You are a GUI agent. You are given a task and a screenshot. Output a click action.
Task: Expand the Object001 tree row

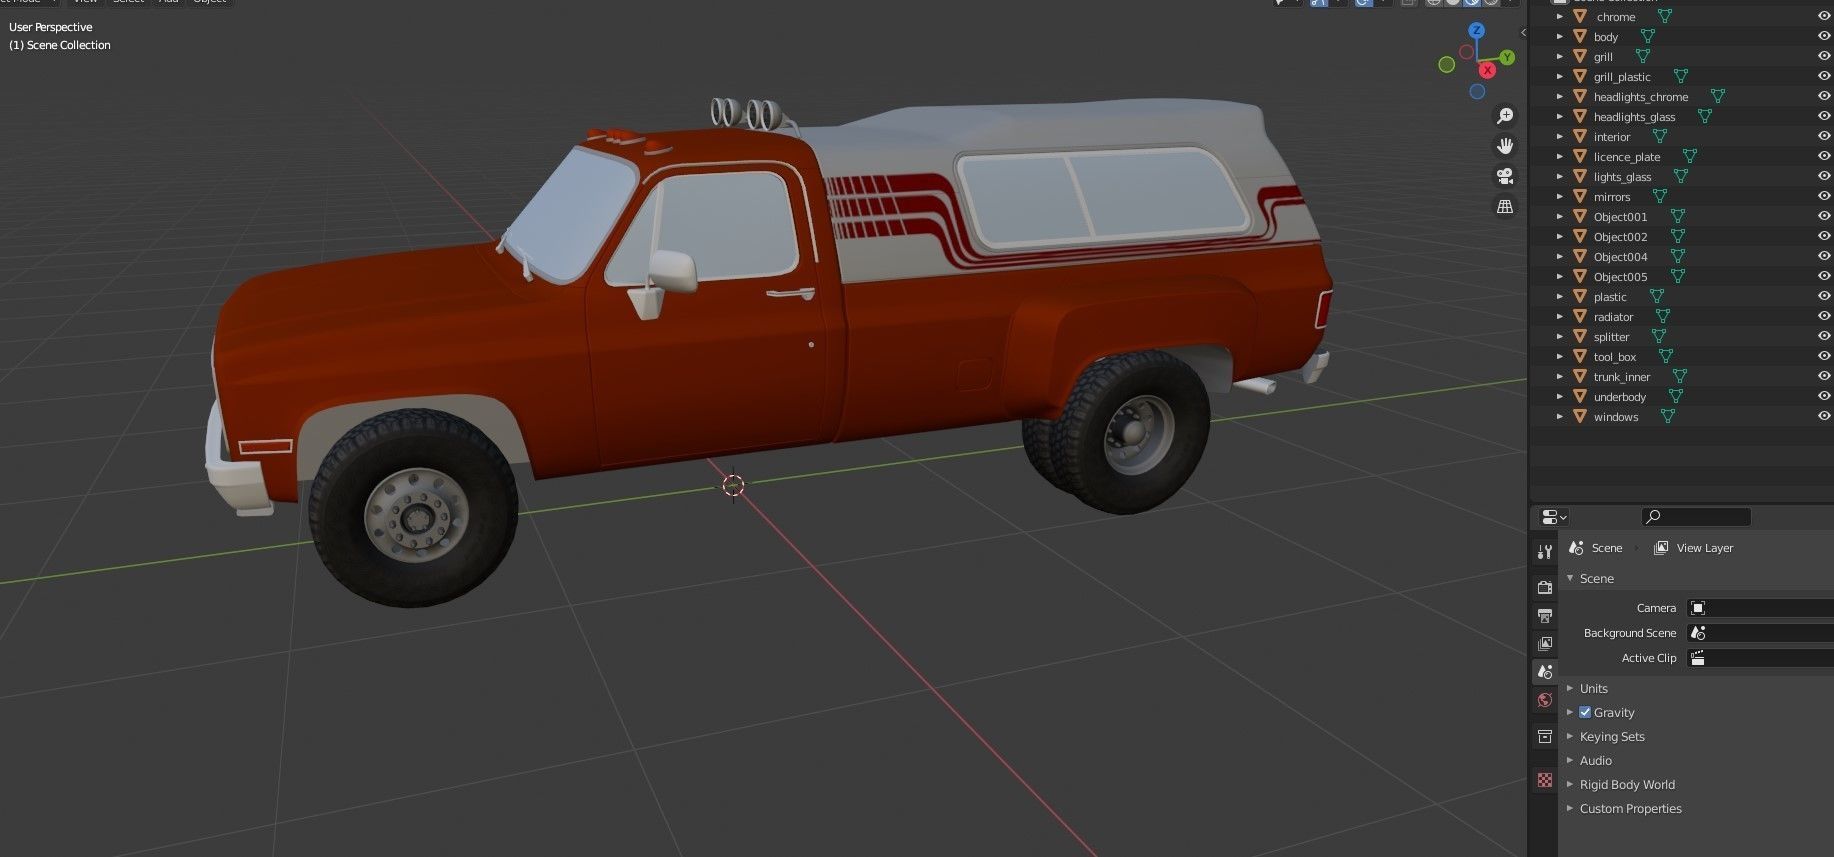click(x=1559, y=216)
